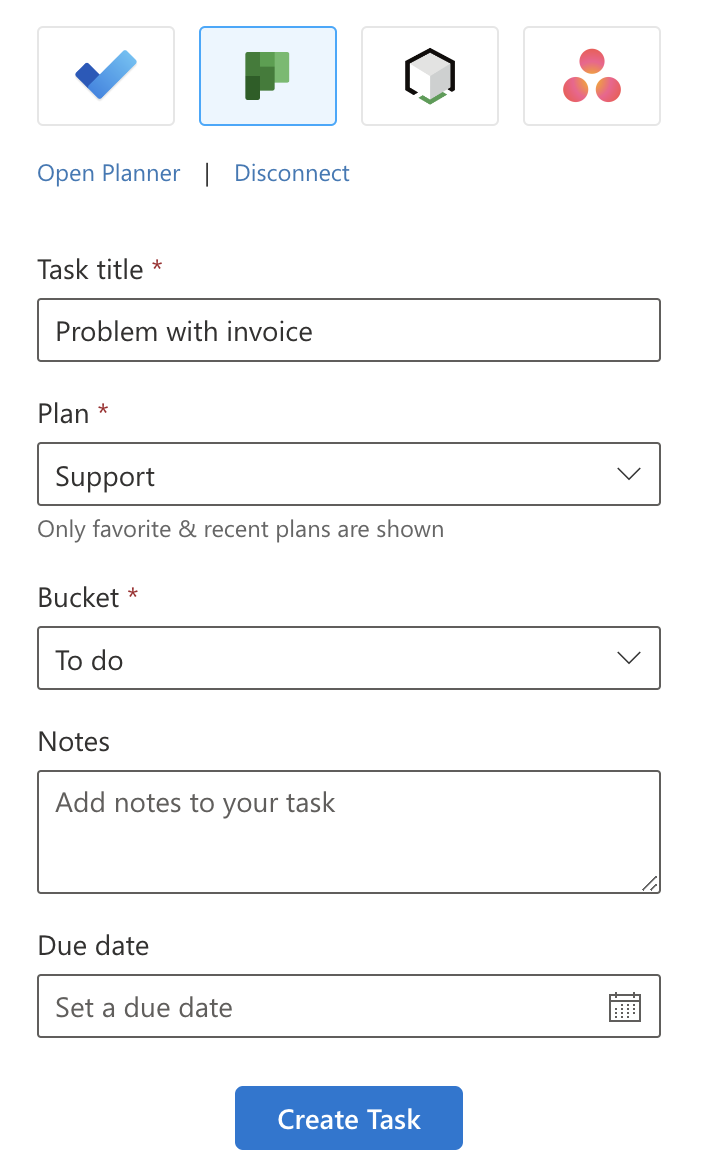Select the green Planner app icon

[268, 76]
